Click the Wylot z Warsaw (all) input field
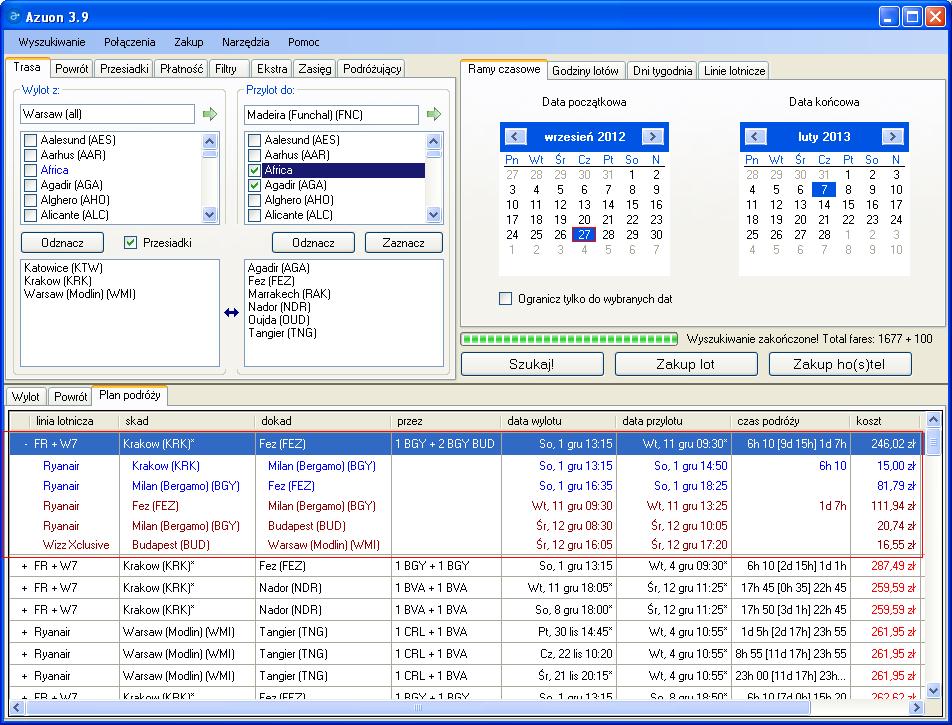 click(x=107, y=114)
